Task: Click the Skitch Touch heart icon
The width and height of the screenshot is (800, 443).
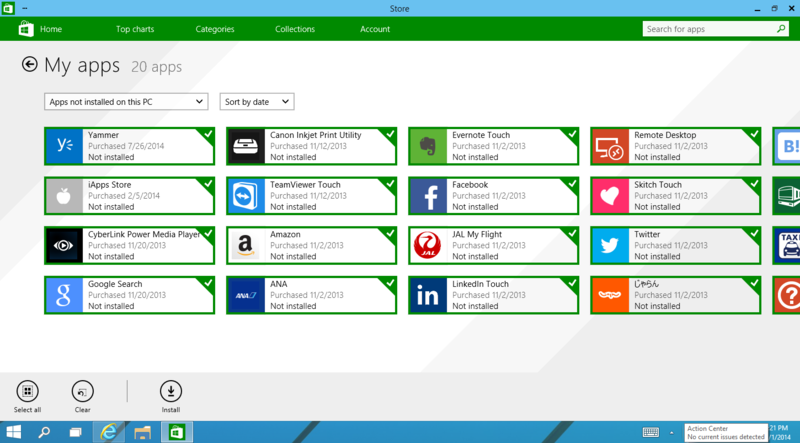Action: point(610,196)
